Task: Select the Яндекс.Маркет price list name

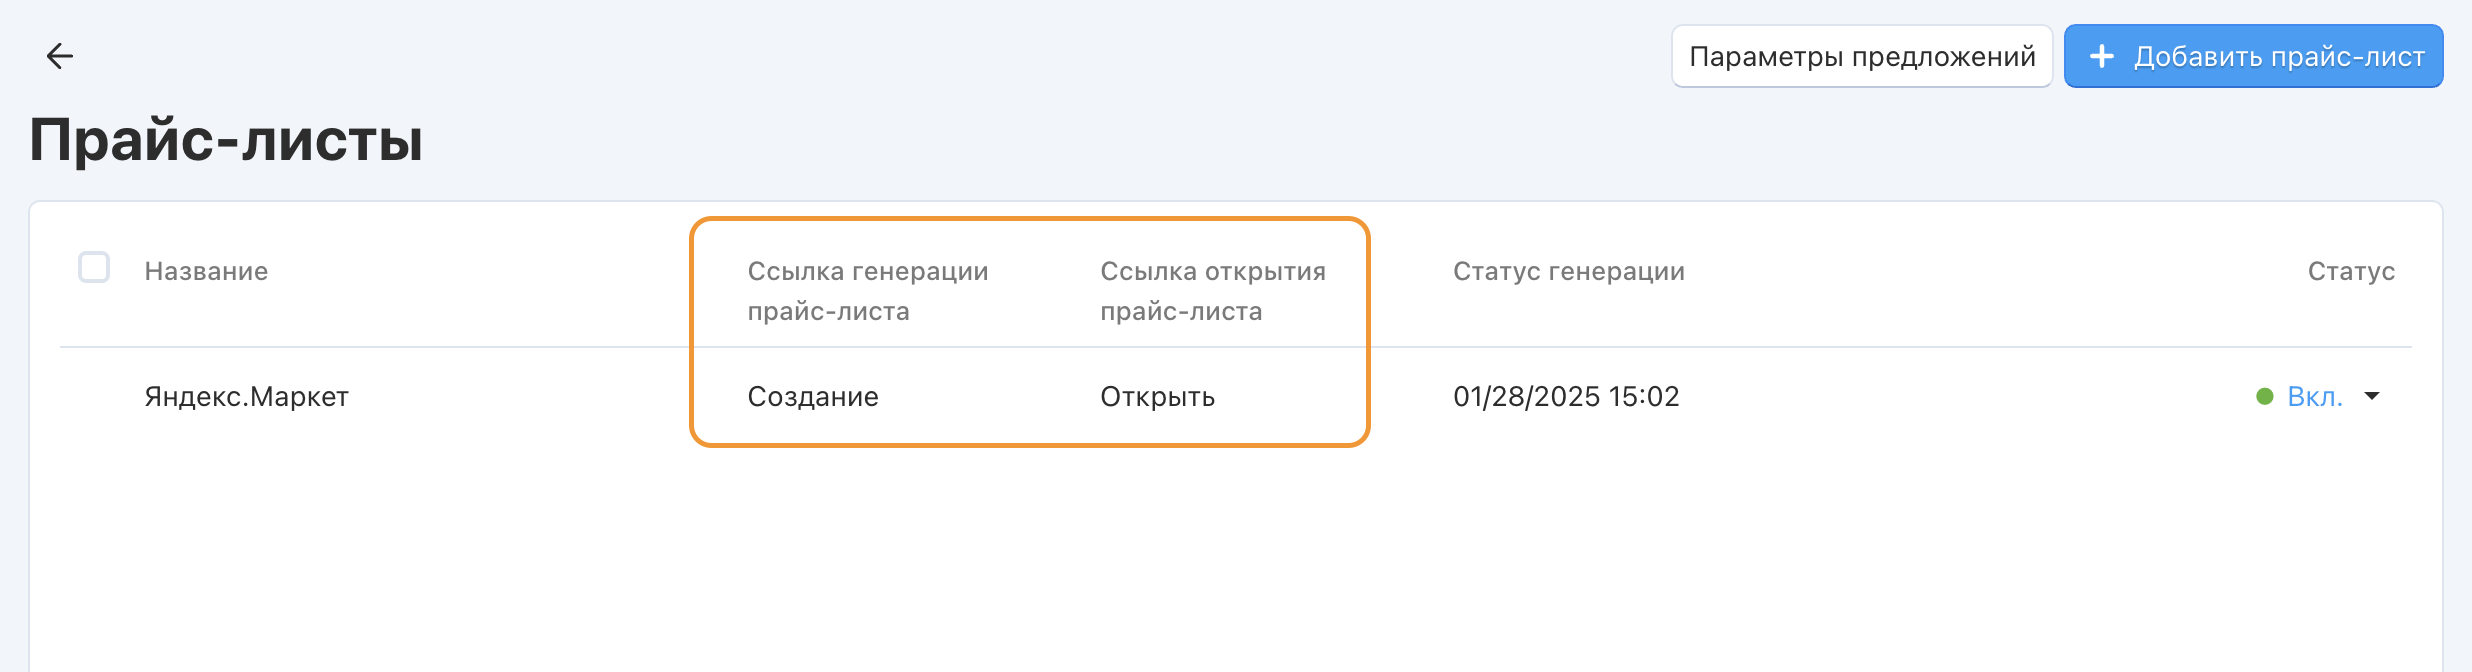Action: click(x=246, y=397)
